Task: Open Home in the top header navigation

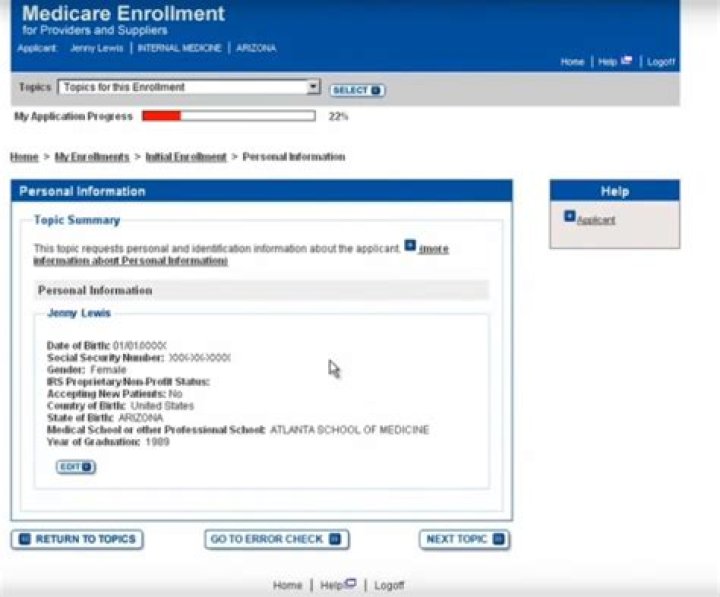Action: coord(572,62)
